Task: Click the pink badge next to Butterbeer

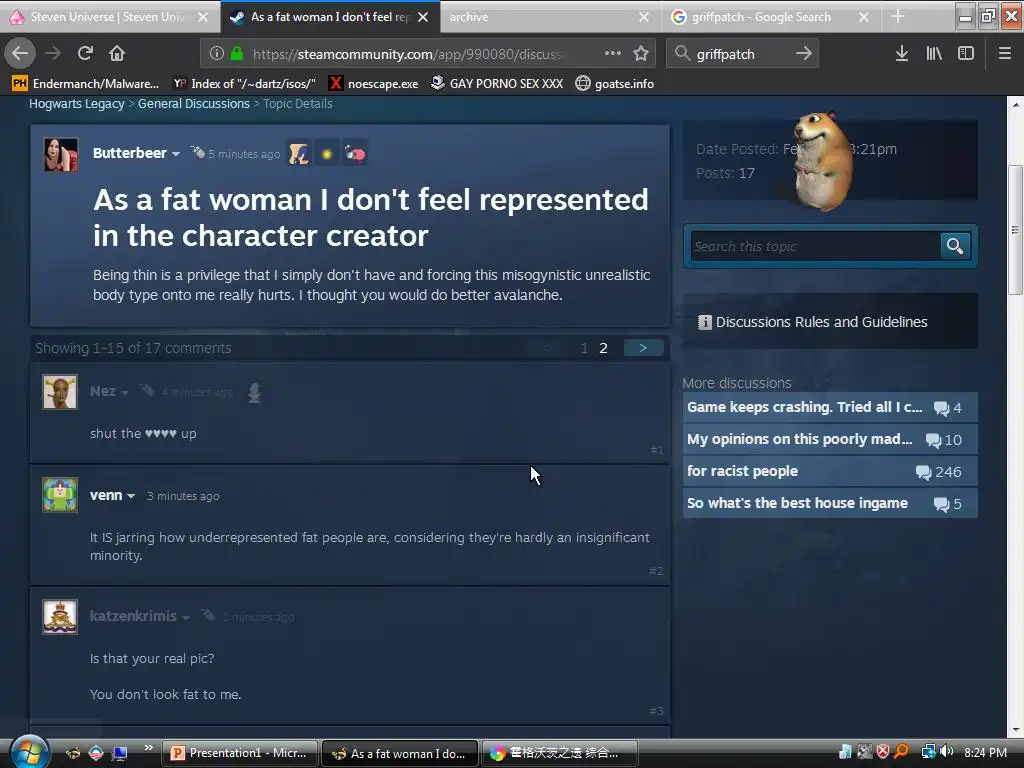Action: tap(355, 154)
